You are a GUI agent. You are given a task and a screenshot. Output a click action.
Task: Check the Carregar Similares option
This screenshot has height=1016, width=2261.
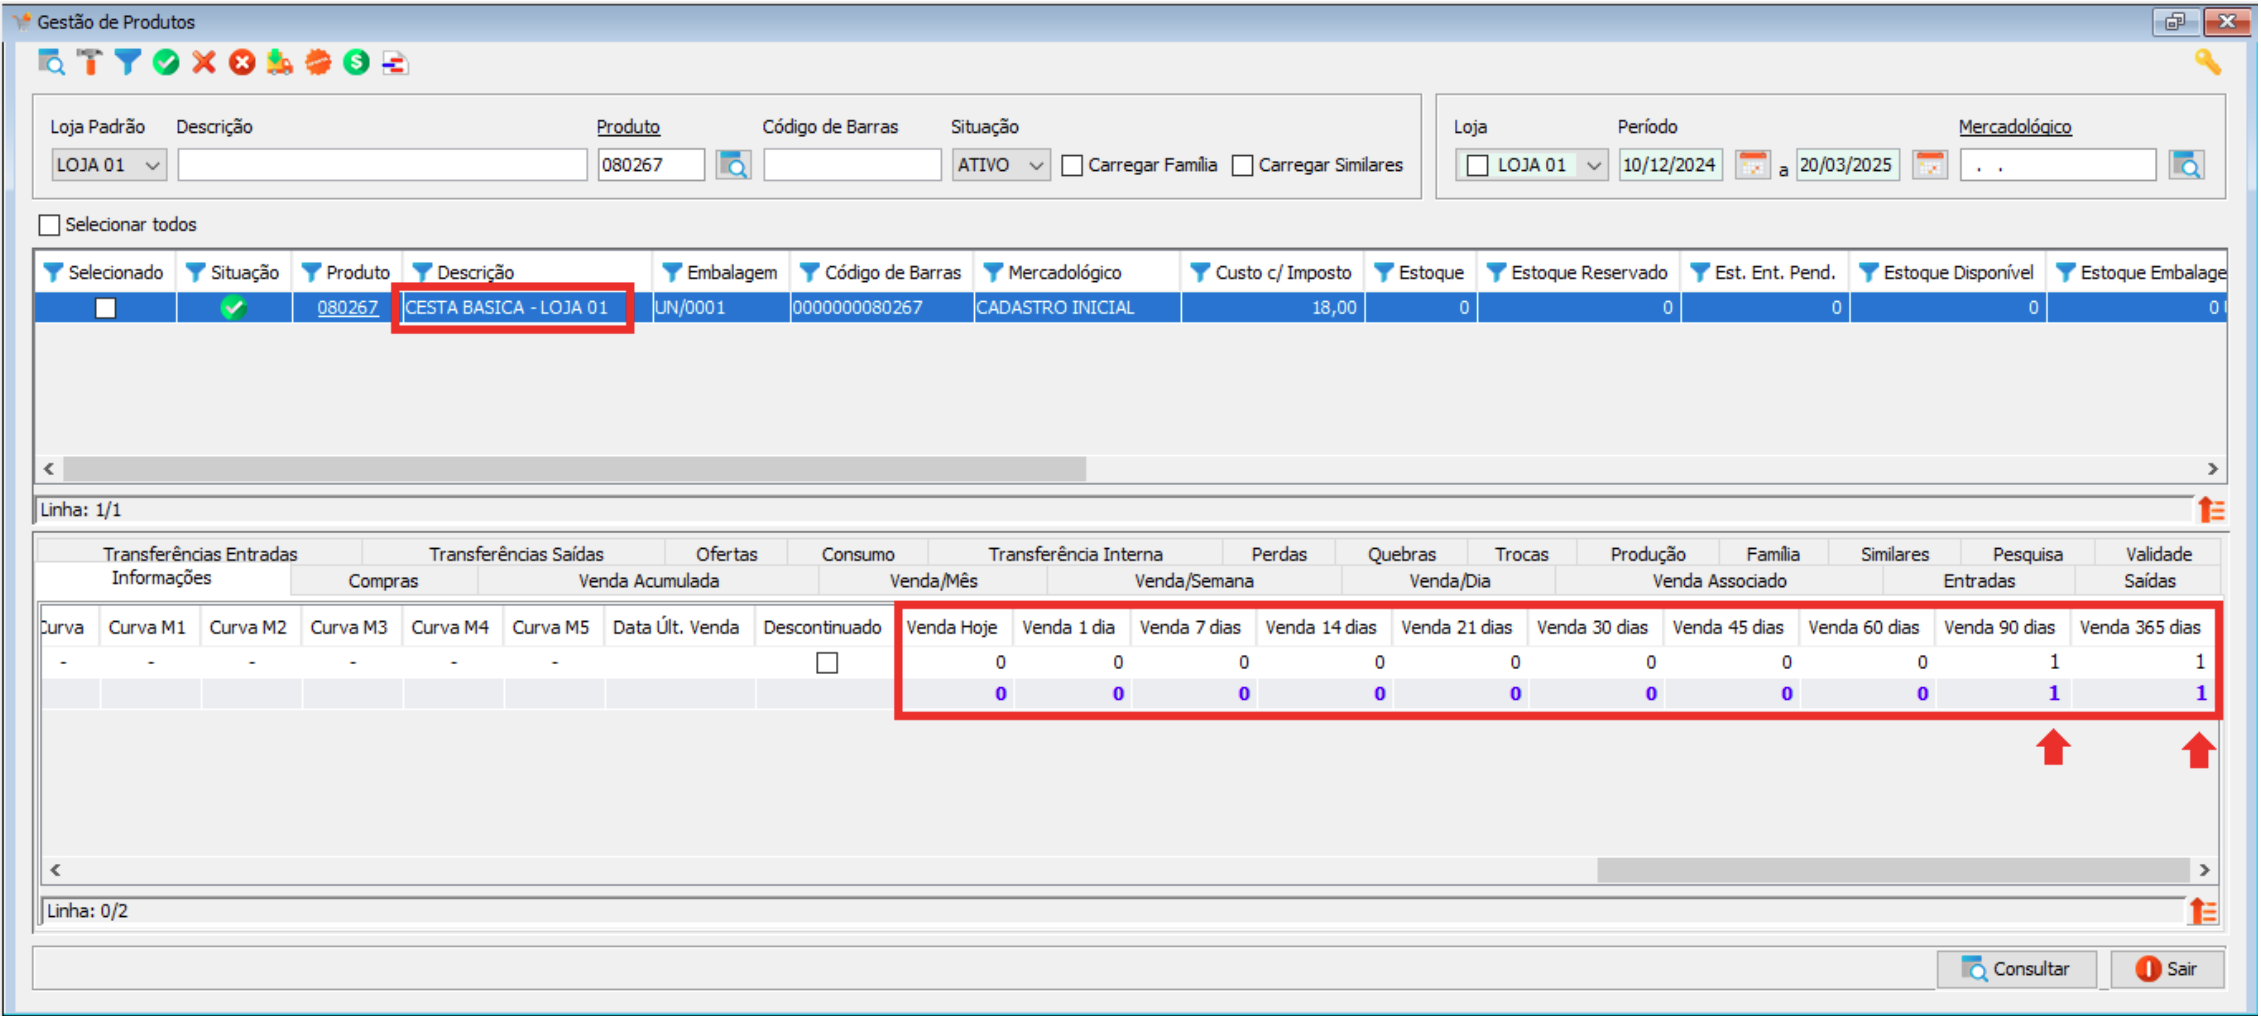[x=1242, y=165]
